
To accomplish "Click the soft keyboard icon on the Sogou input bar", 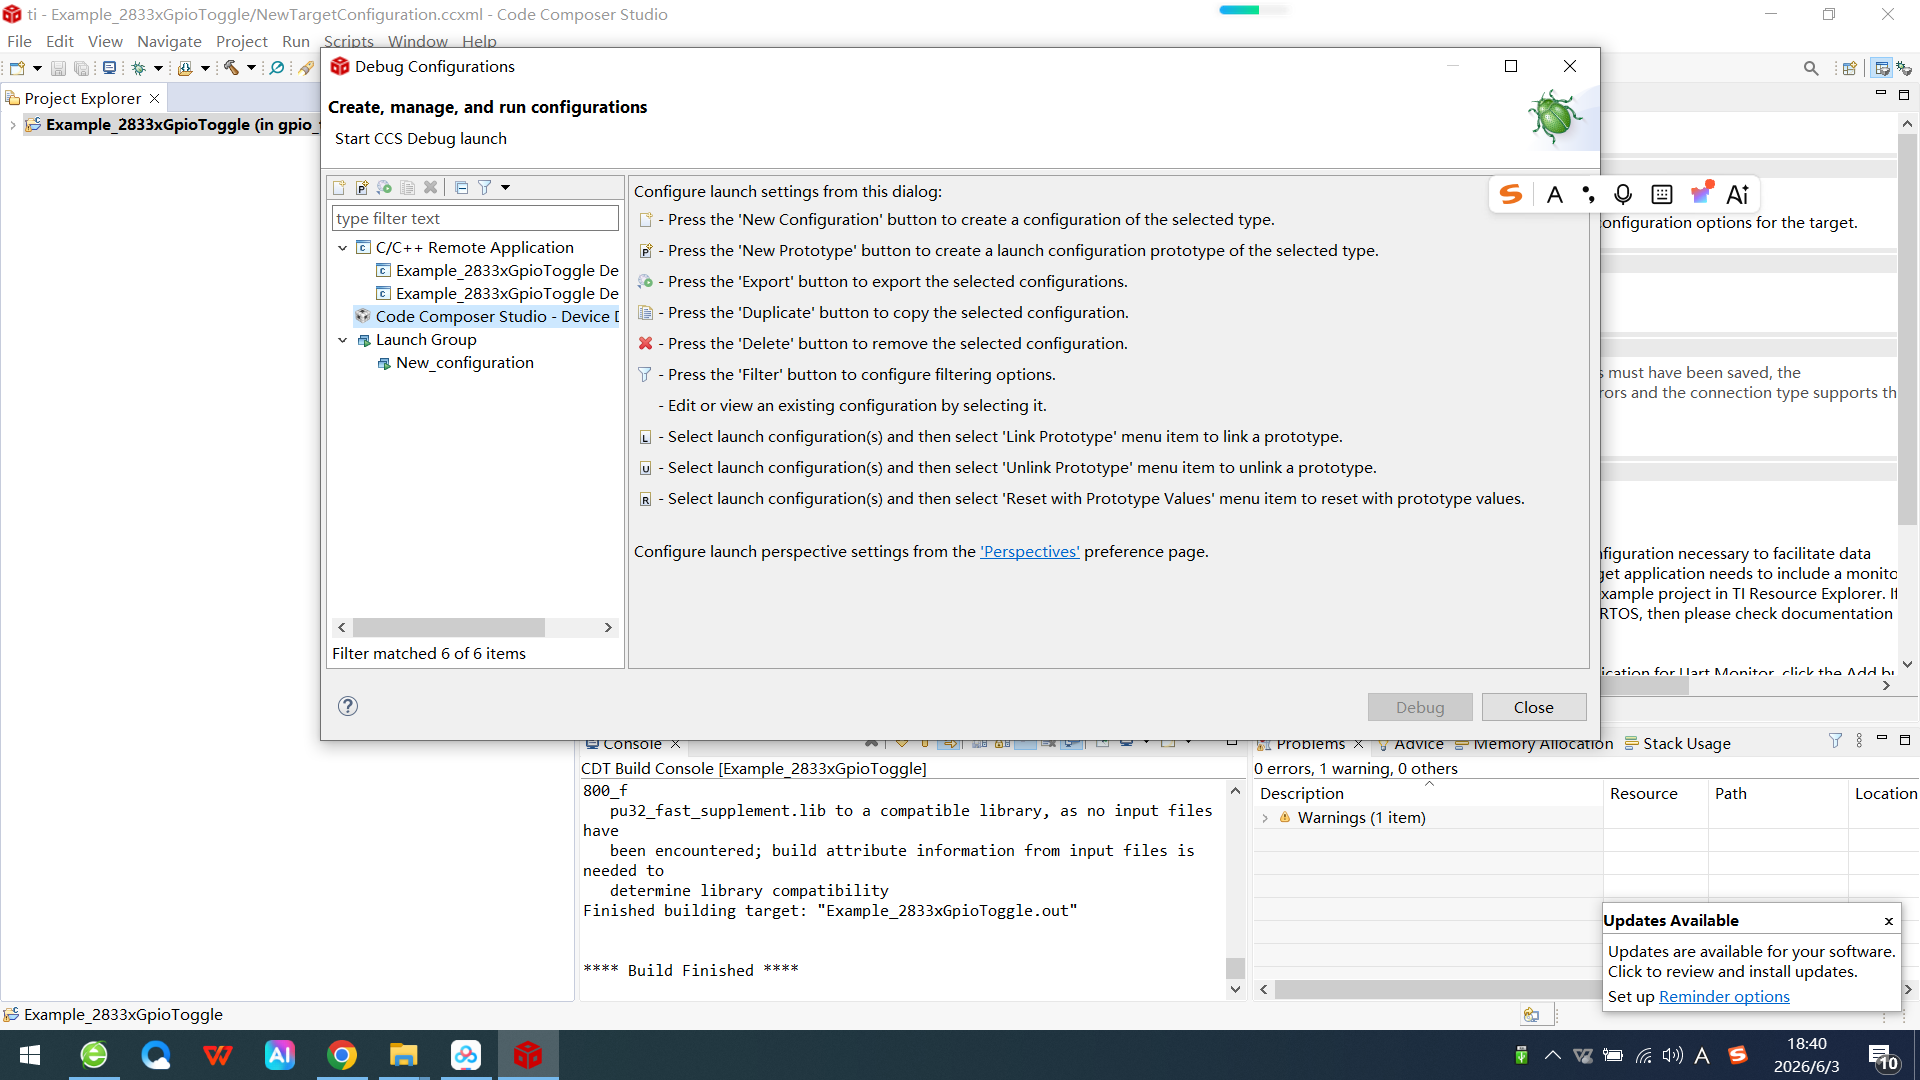I will click(x=1662, y=194).
